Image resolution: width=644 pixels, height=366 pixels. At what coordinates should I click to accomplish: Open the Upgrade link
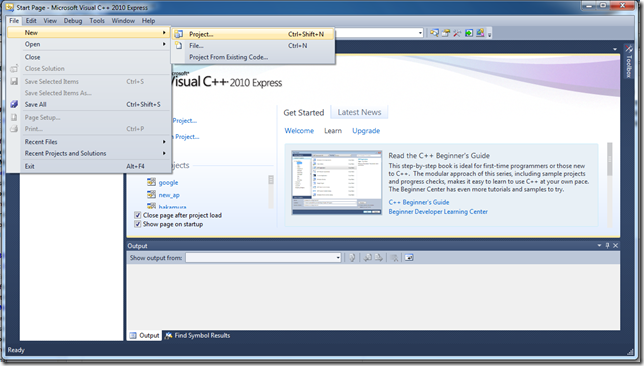[366, 131]
